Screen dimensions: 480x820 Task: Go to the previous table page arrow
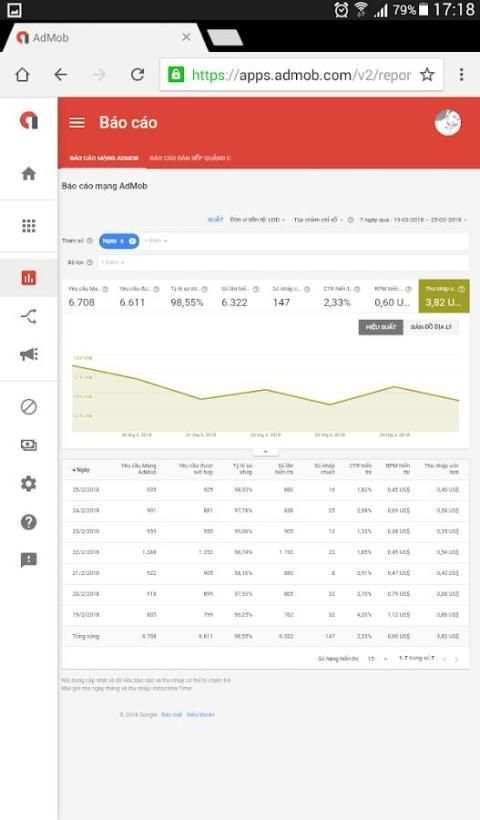pos(444,658)
